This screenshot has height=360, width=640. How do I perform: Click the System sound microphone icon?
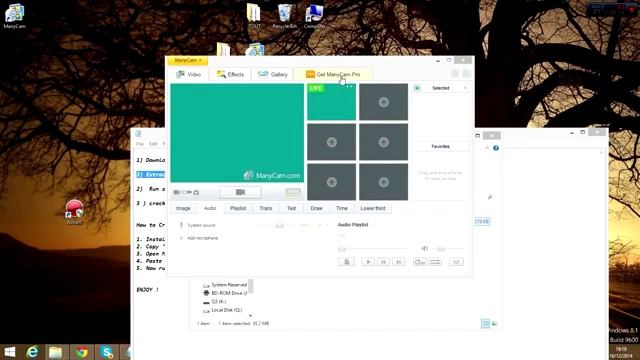181,225
